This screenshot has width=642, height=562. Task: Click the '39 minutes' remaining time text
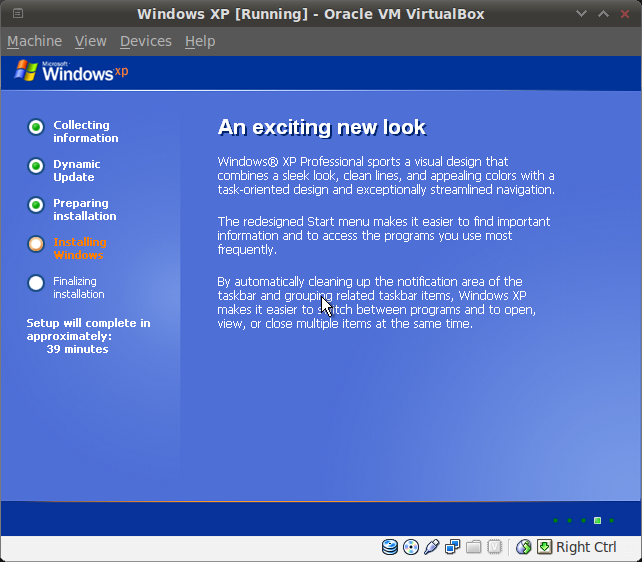pos(77,349)
